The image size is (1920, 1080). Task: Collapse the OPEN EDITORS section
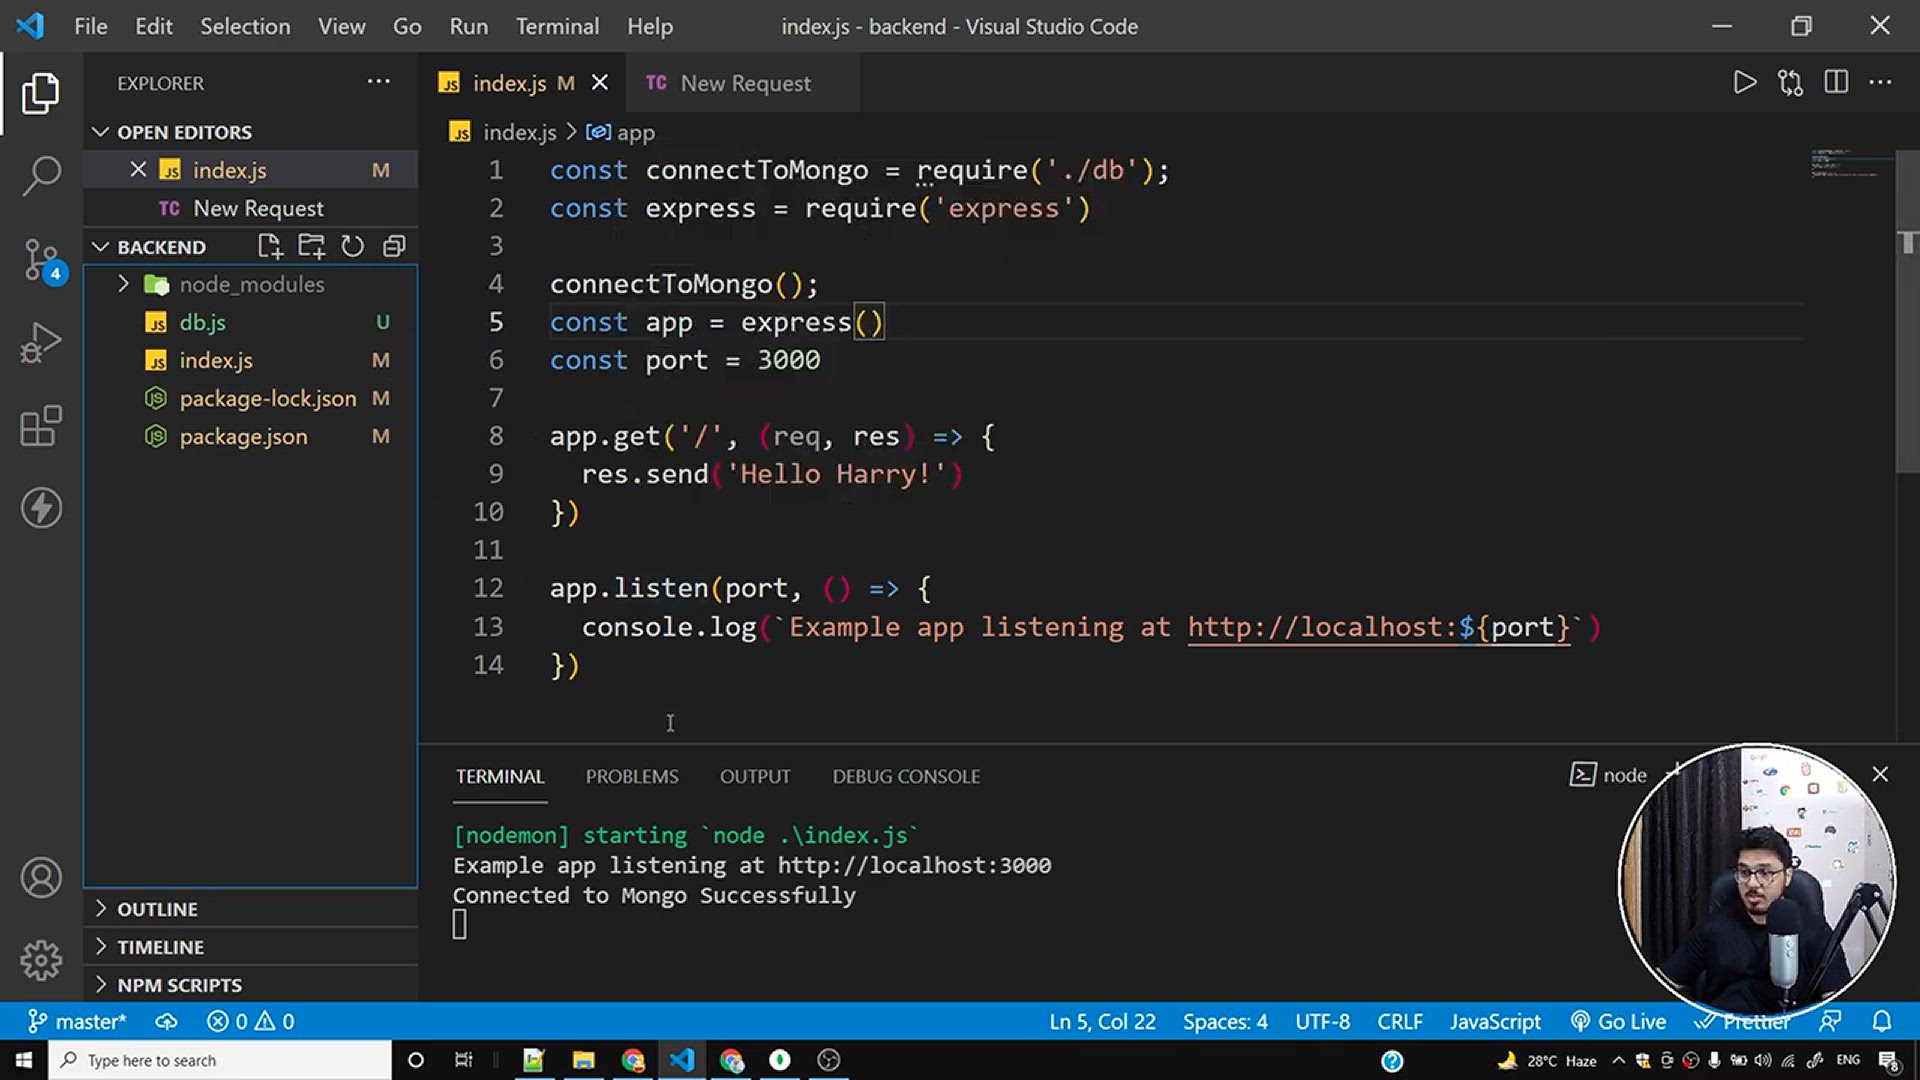(x=250, y=132)
